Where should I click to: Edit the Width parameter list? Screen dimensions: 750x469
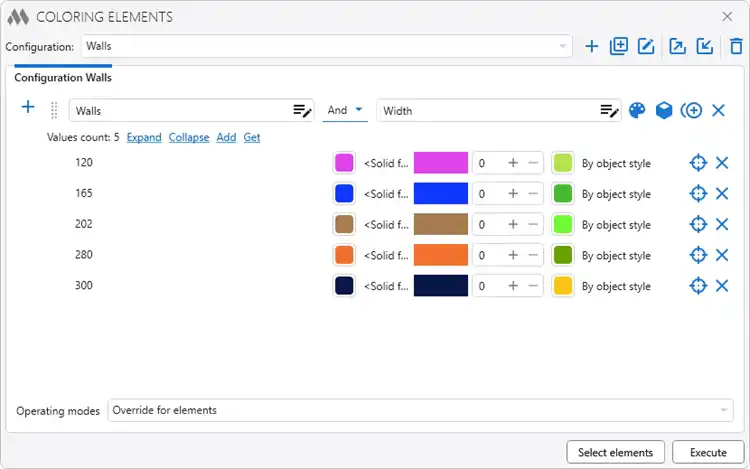609,111
